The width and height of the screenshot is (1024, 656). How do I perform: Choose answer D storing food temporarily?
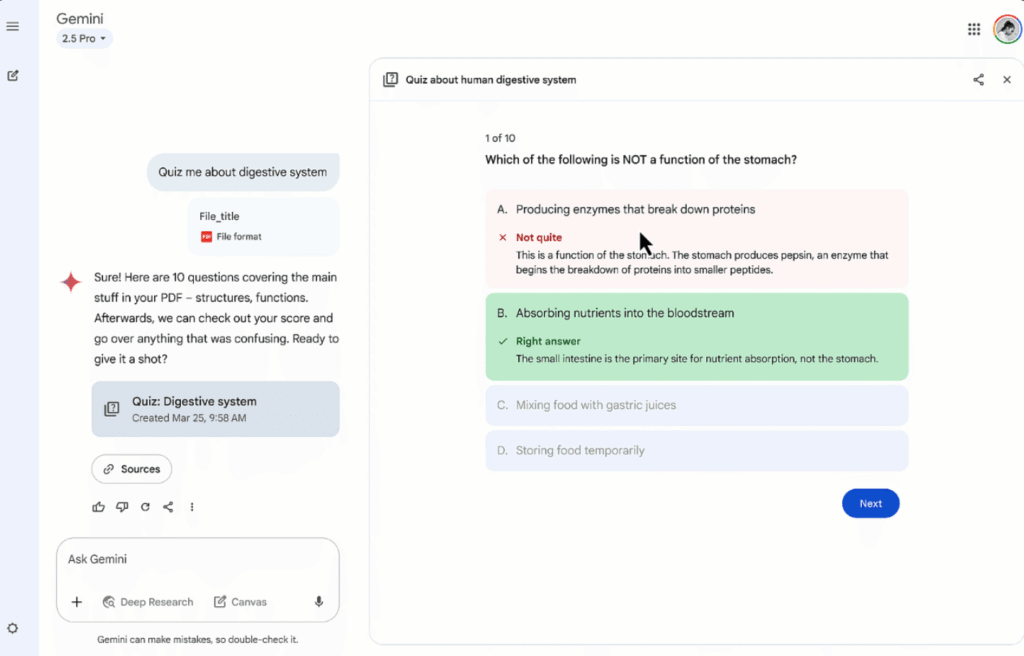tap(697, 450)
